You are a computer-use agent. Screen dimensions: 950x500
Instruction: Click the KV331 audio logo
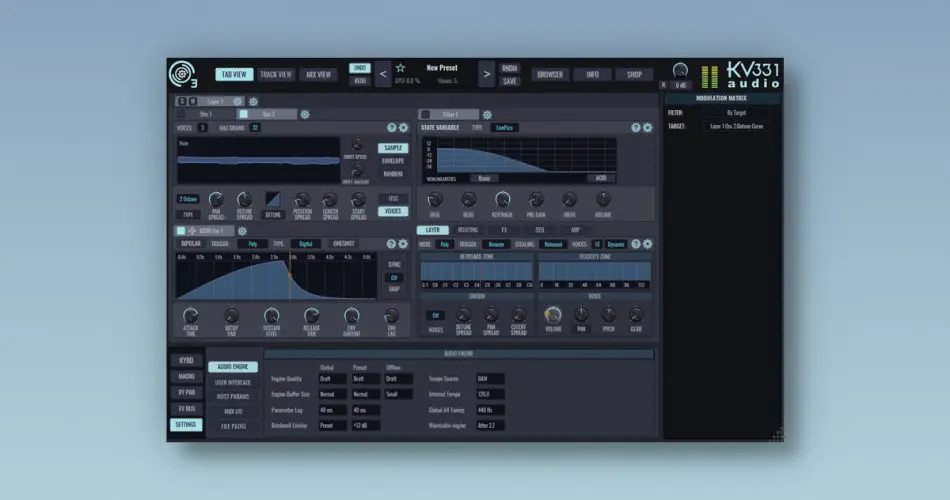pyautogui.click(x=753, y=75)
